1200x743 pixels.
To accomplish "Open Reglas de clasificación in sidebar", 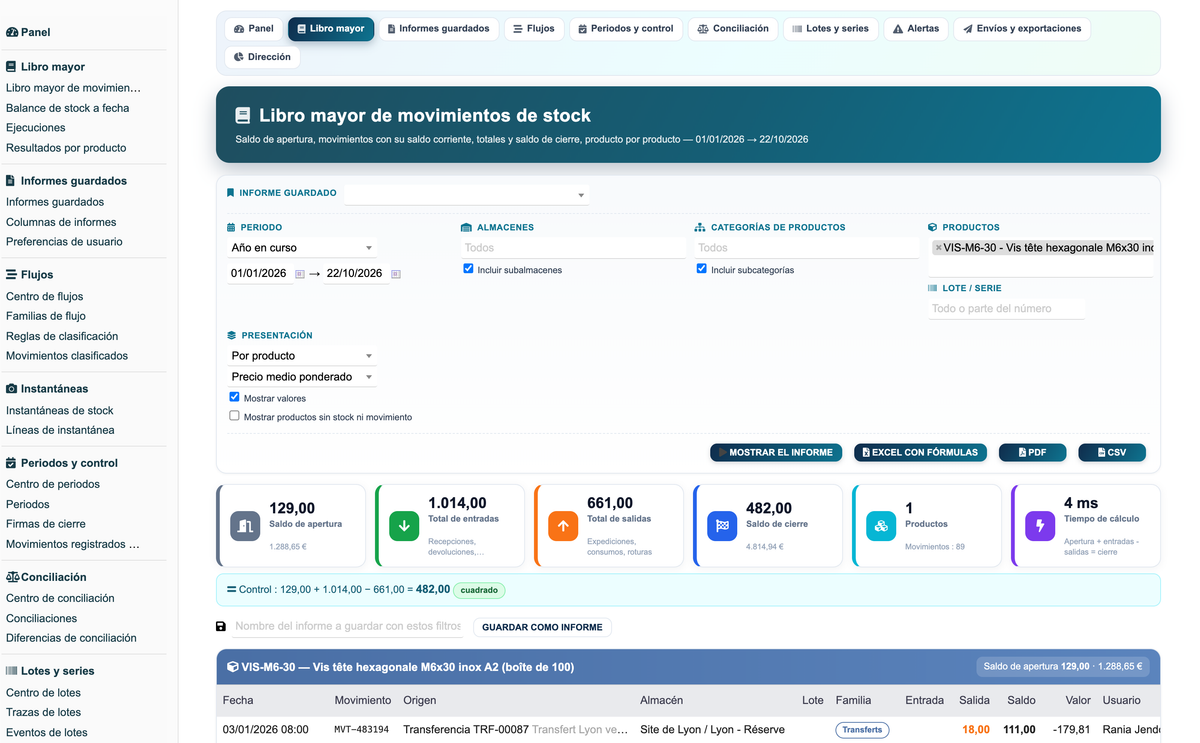I will pyautogui.click(x=62, y=336).
